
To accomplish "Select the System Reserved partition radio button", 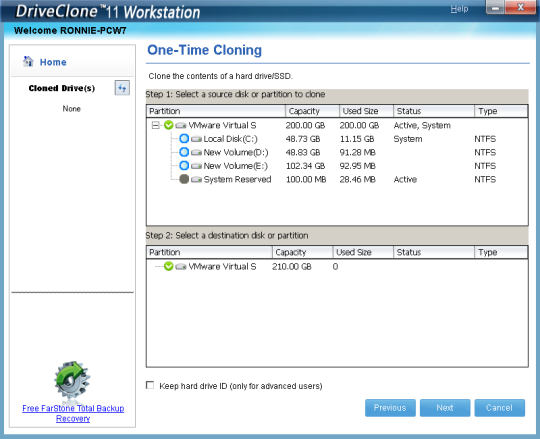I will pyautogui.click(x=184, y=179).
